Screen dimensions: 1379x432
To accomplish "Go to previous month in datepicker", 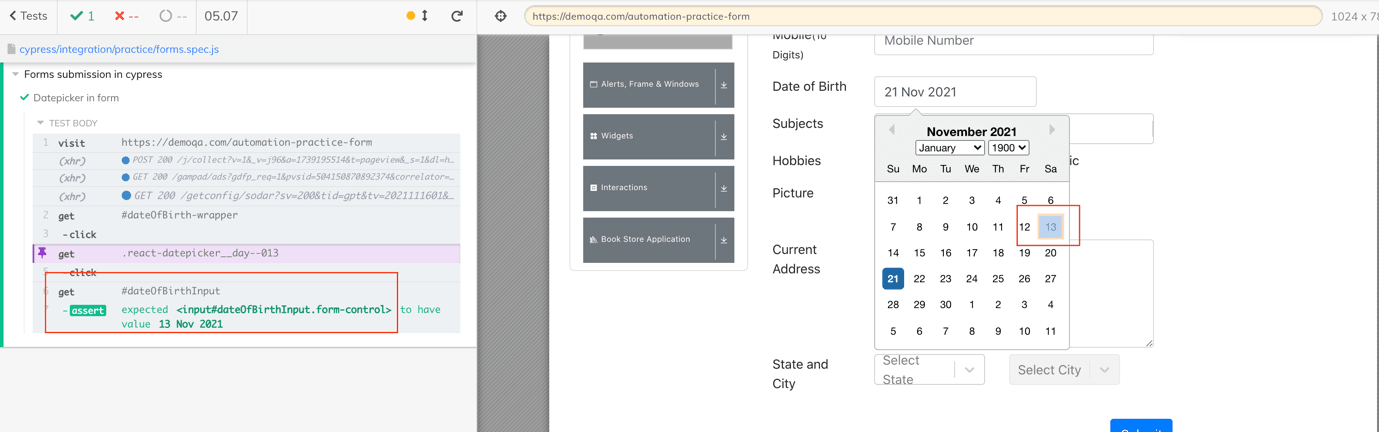I will pos(892,130).
